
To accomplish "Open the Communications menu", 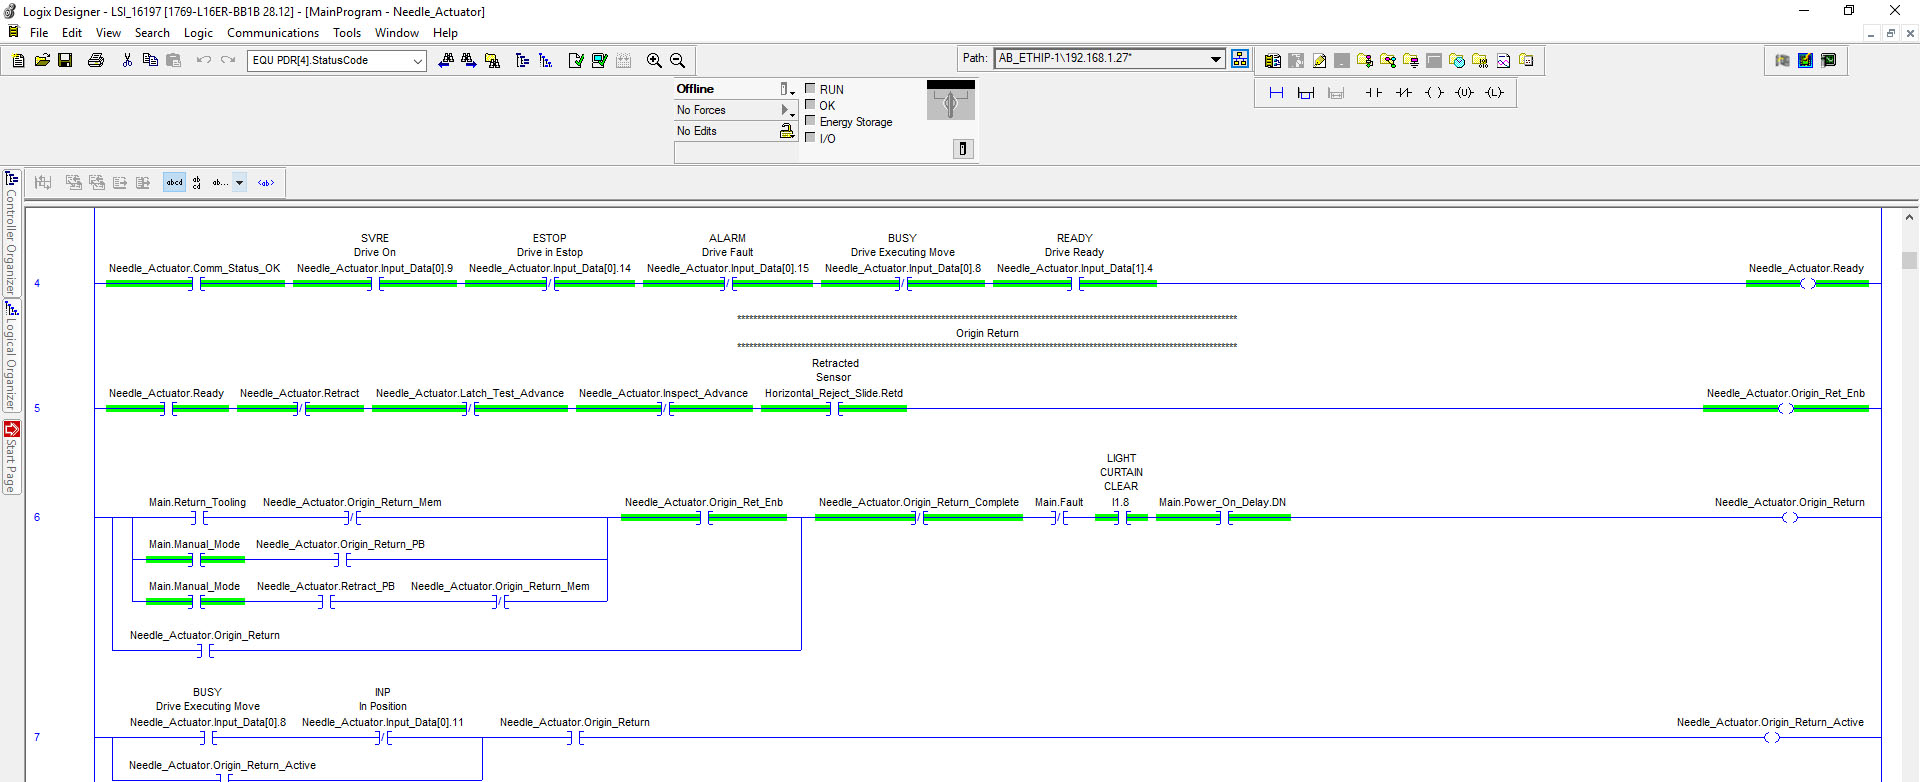I will pos(273,33).
